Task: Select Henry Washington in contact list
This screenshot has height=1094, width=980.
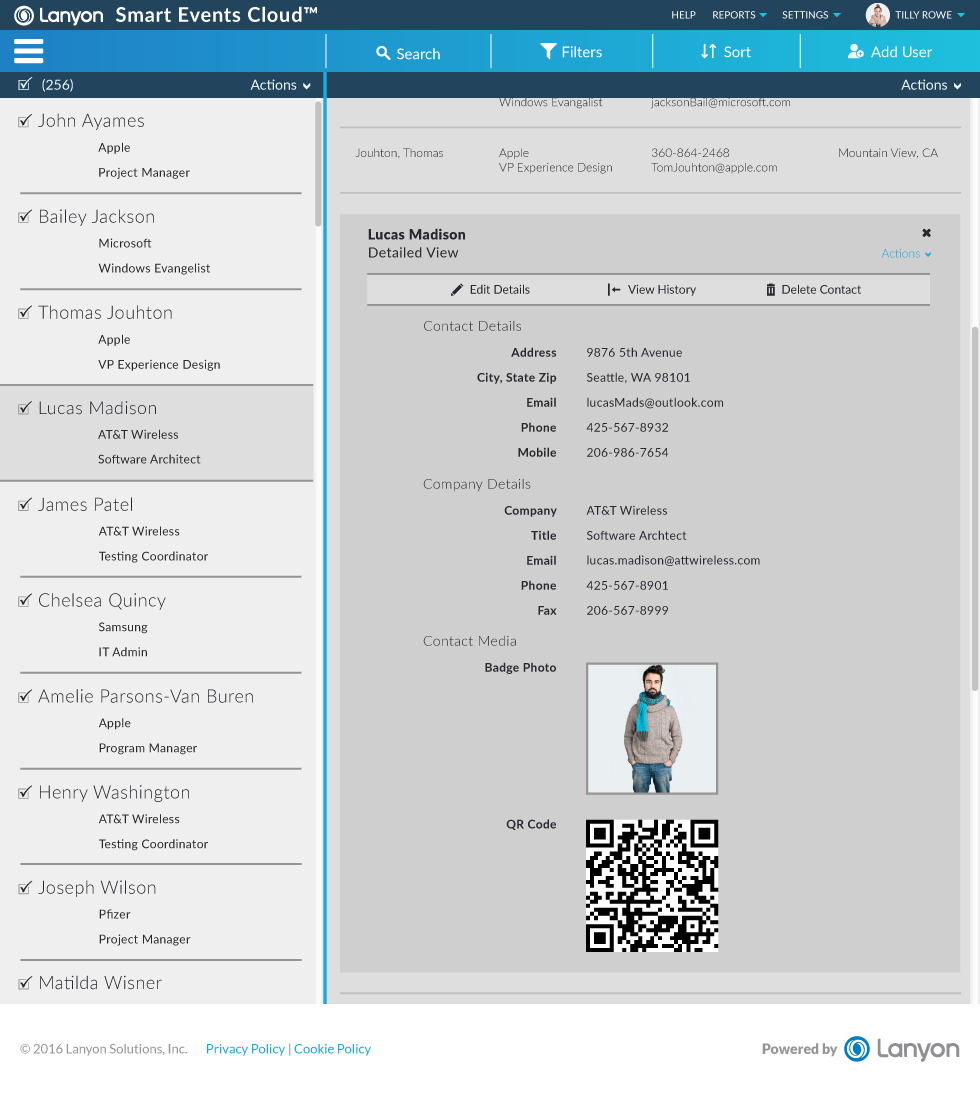Action: click(x=114, y=792)
